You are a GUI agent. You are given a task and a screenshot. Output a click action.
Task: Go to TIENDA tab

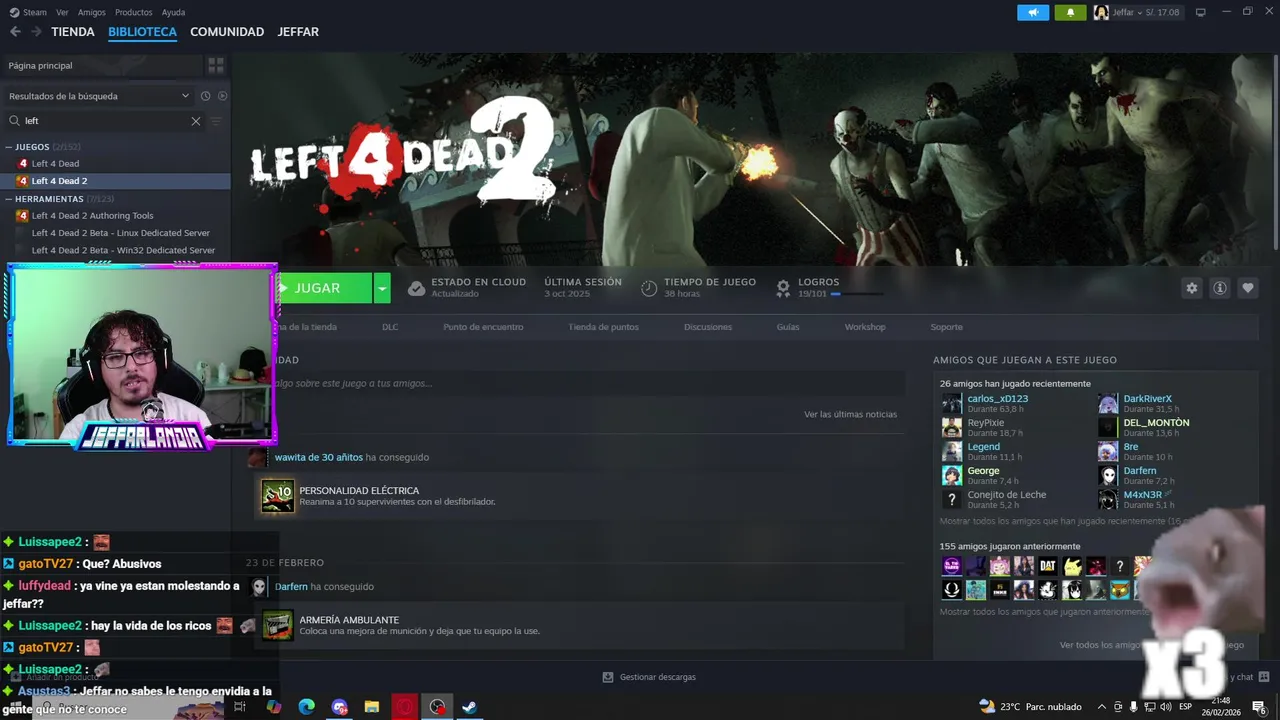point(73,32)
